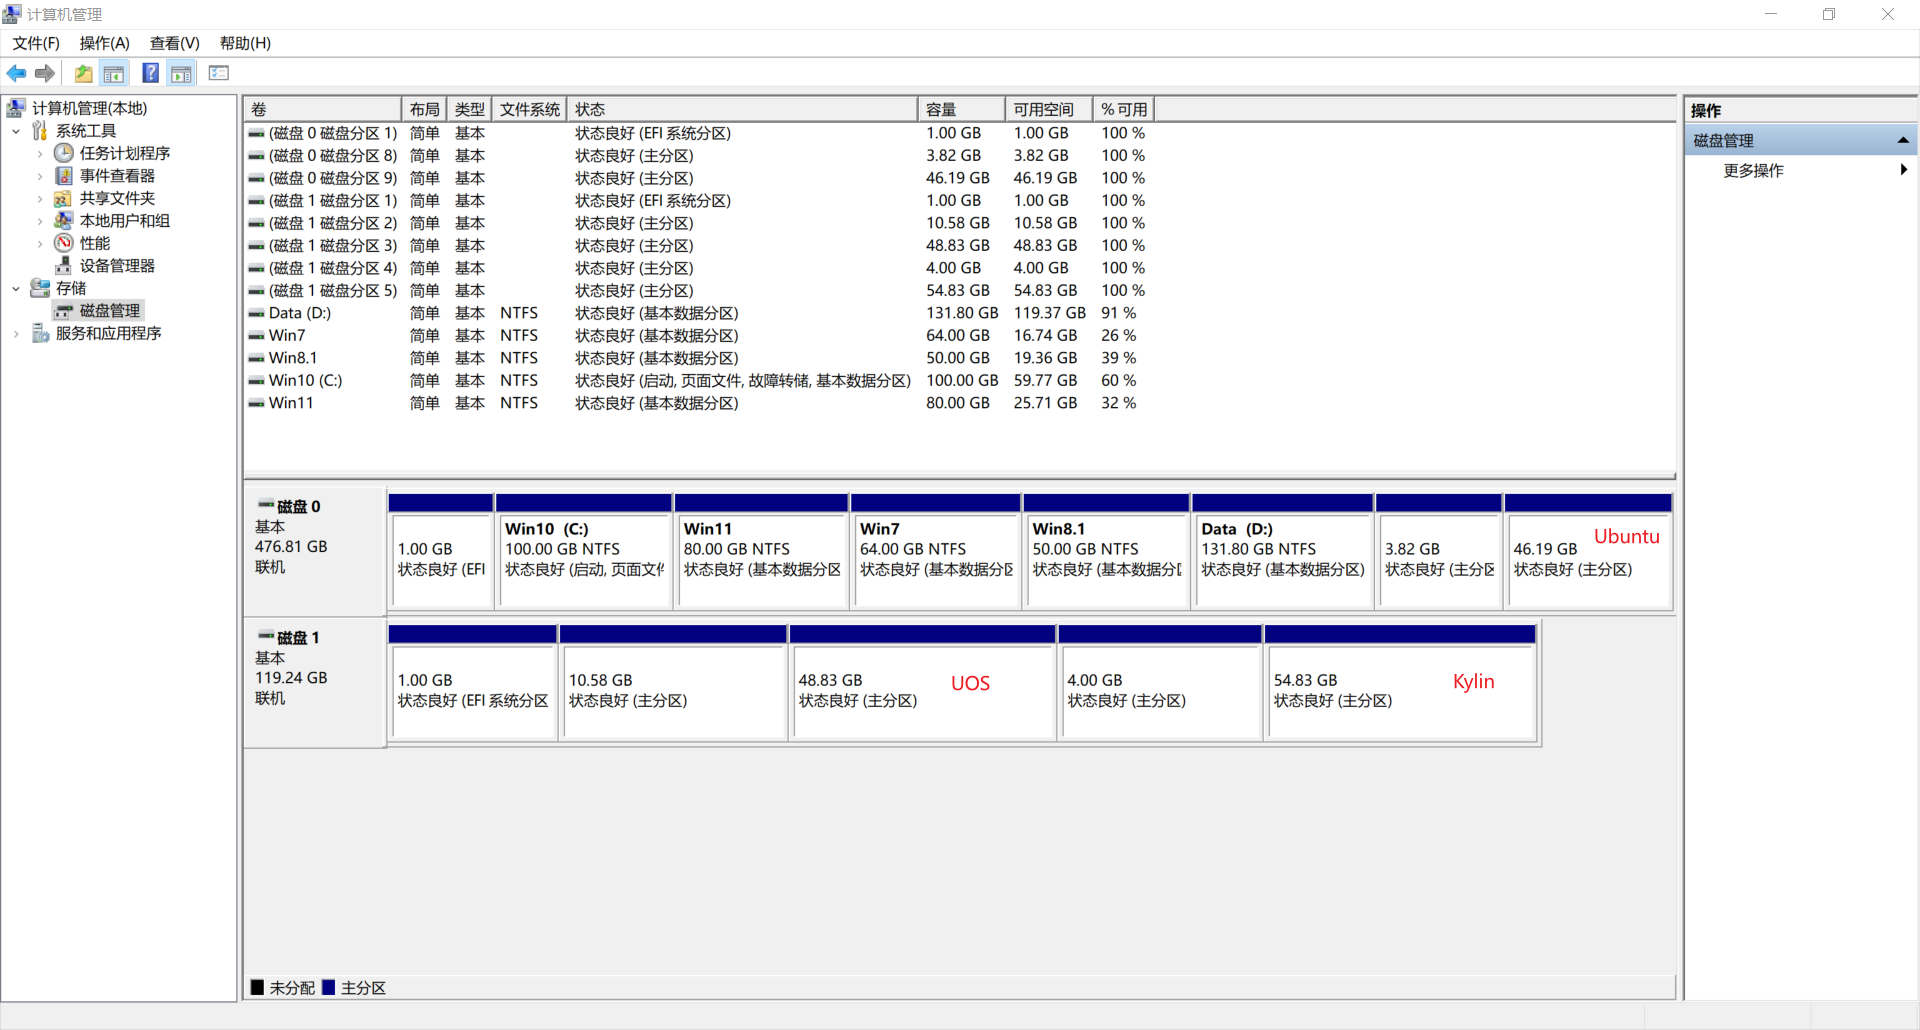1920x1030 pixels.
Task: Expand the Shared Folders tree node
Action: (x=40, y=198)
